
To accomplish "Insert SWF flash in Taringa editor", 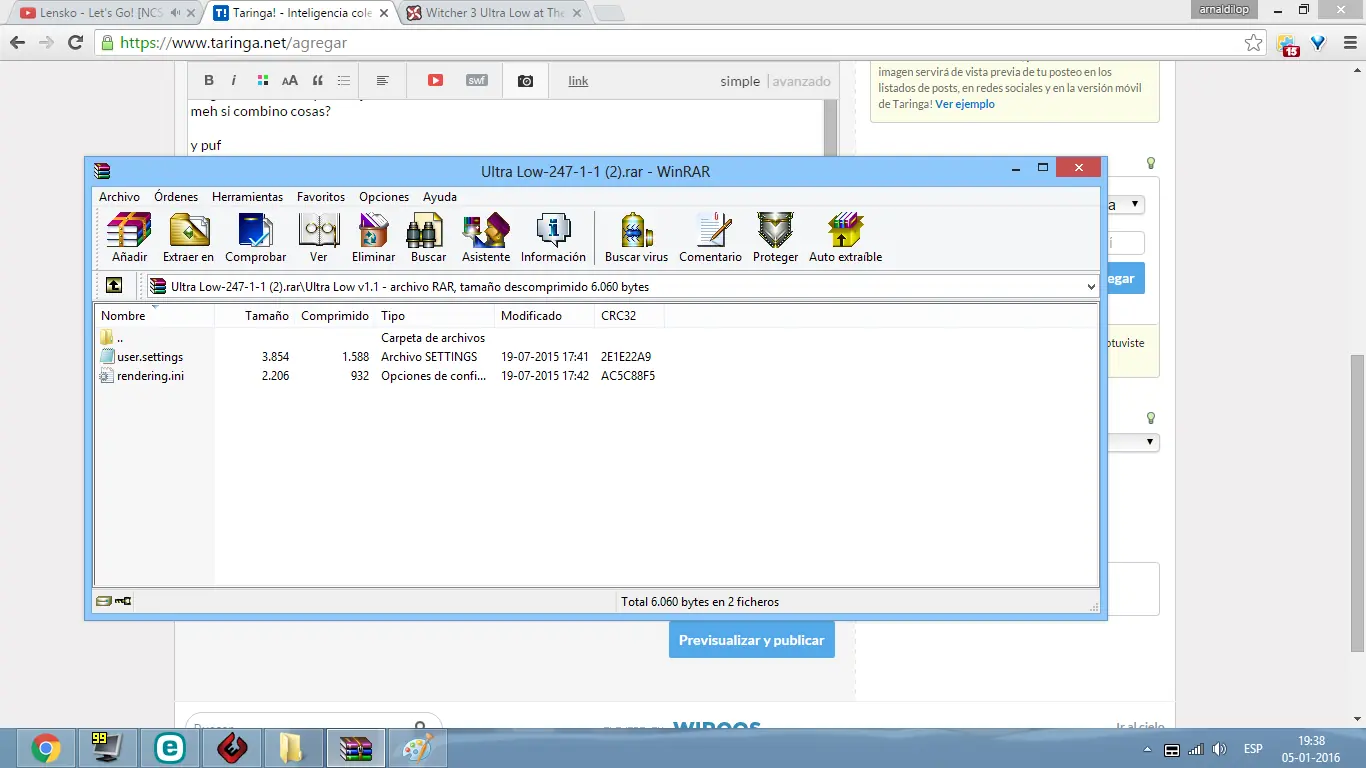I will tap(477, 80).
